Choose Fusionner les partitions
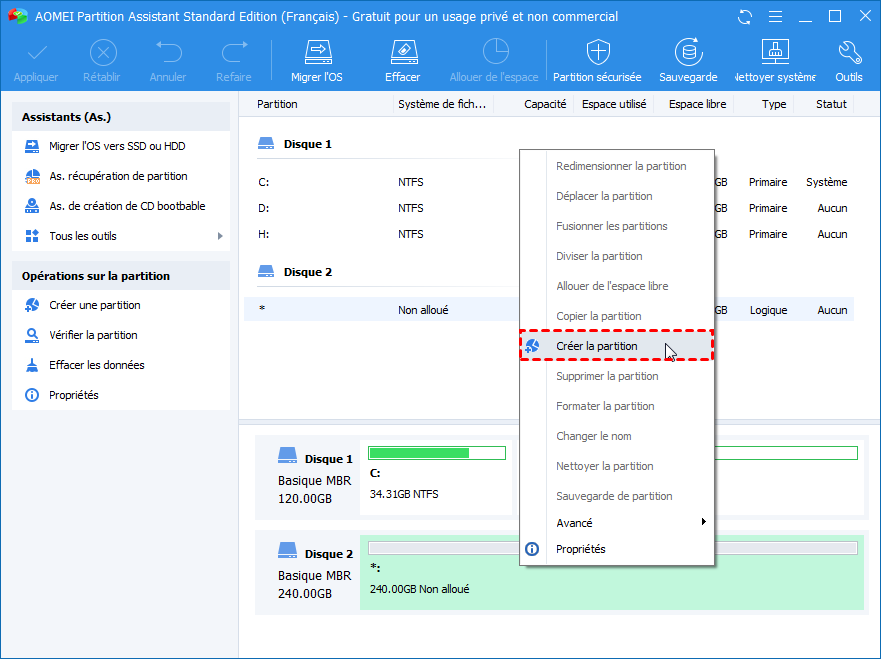Image resolution: width=881 pixels, height=659 pixels. tap(617, 226)
